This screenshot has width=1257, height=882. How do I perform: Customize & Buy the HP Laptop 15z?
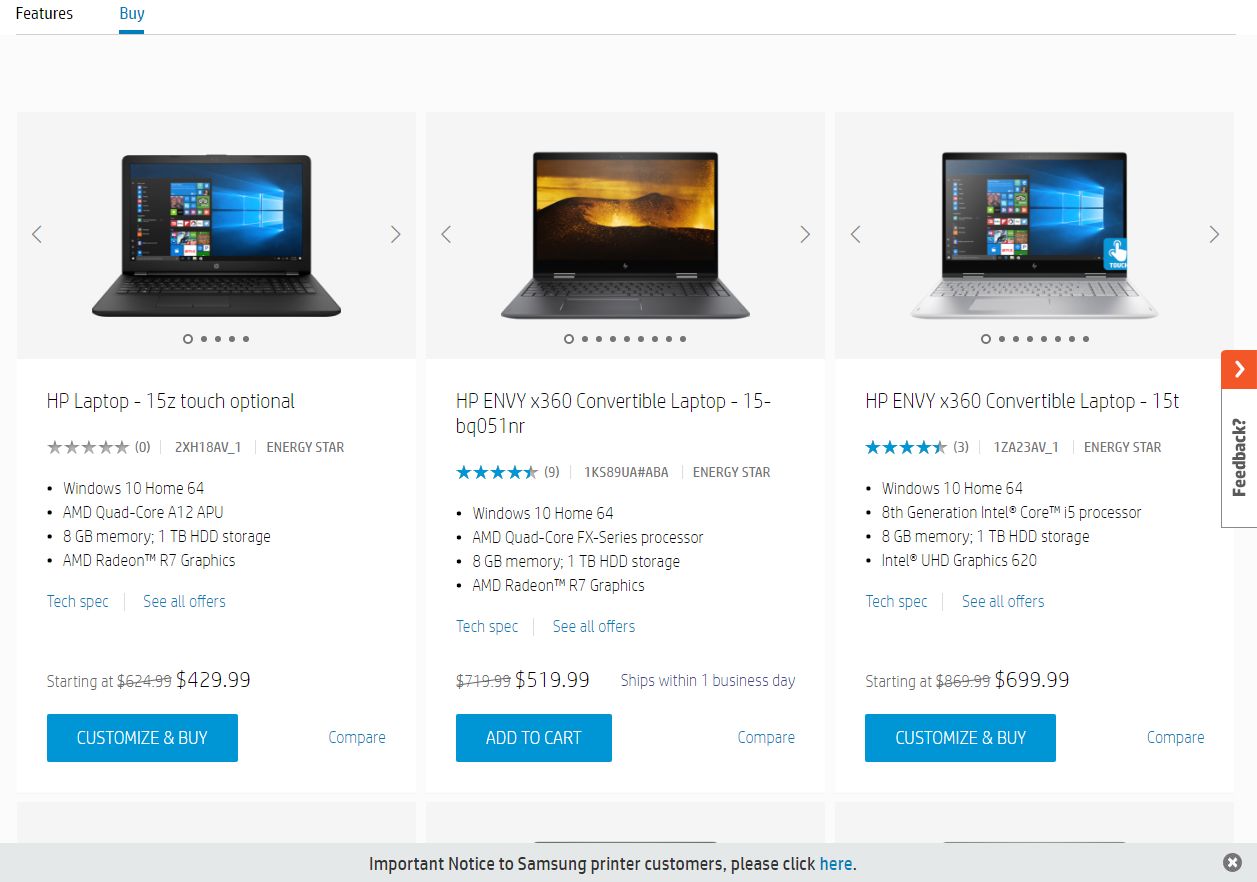tap(142, 738)
